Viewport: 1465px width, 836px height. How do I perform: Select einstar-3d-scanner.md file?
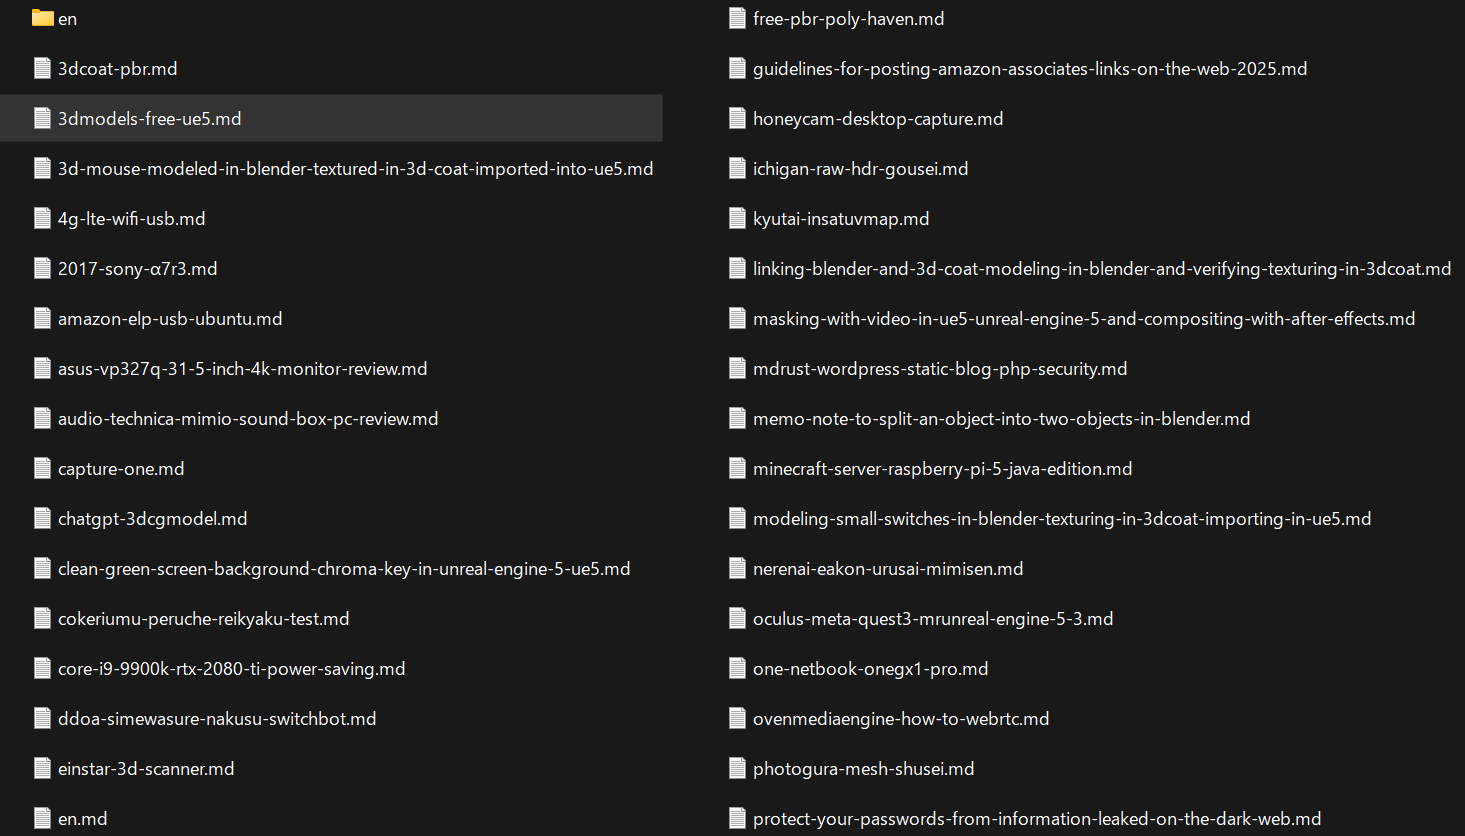pyautogui.click(x=146, y=768)
